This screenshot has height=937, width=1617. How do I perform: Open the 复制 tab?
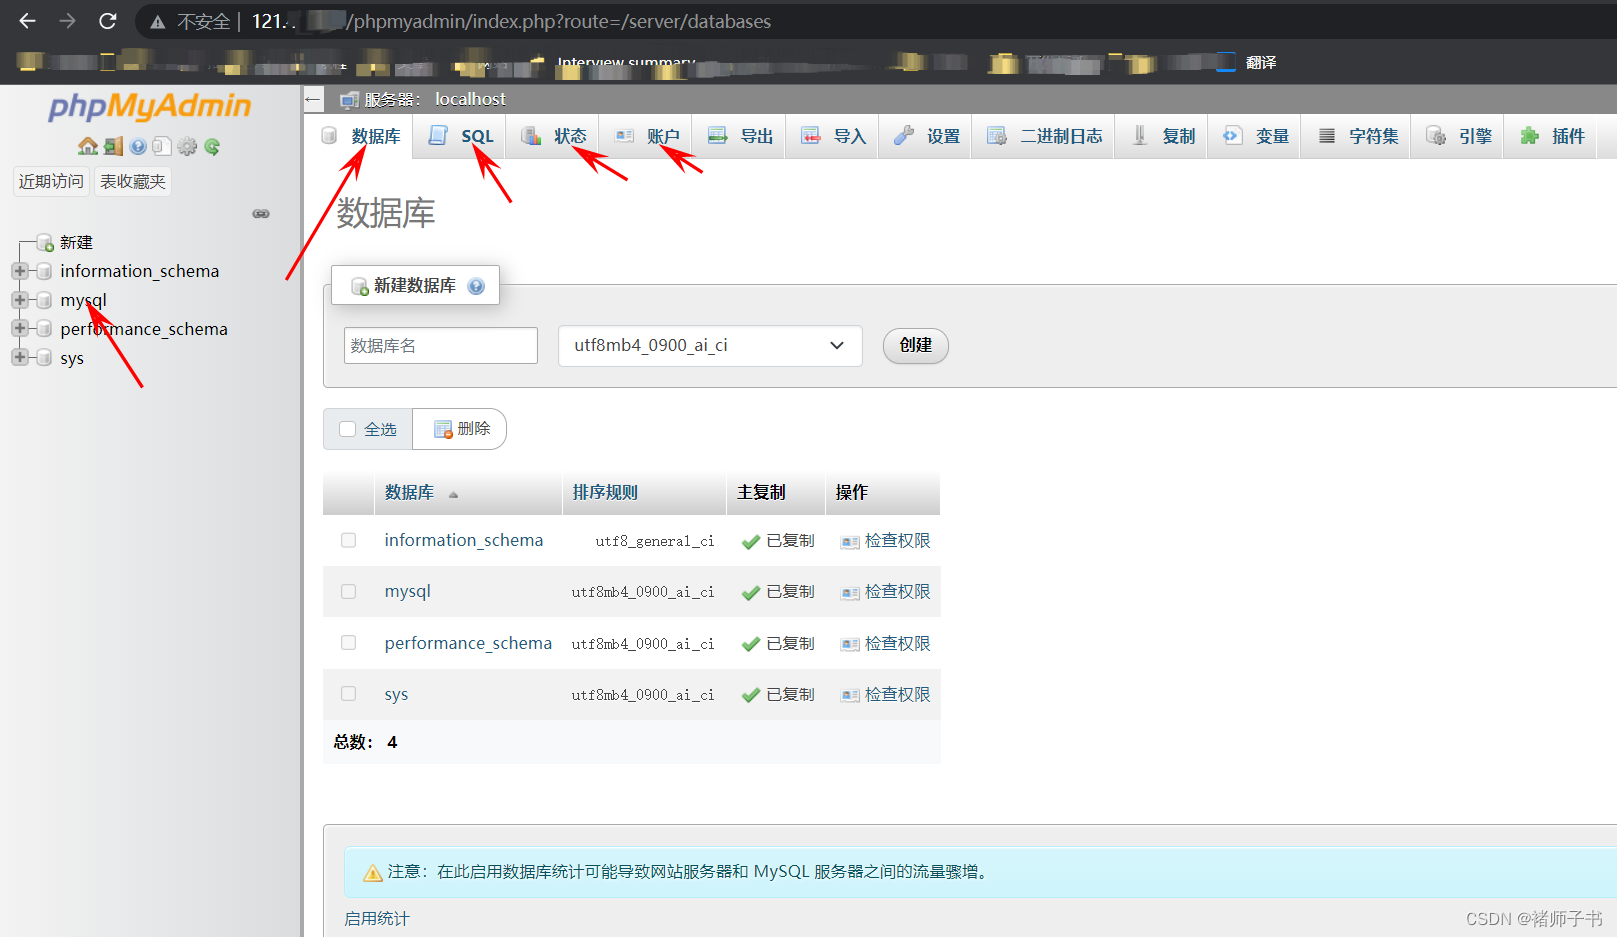(1163, 136)
